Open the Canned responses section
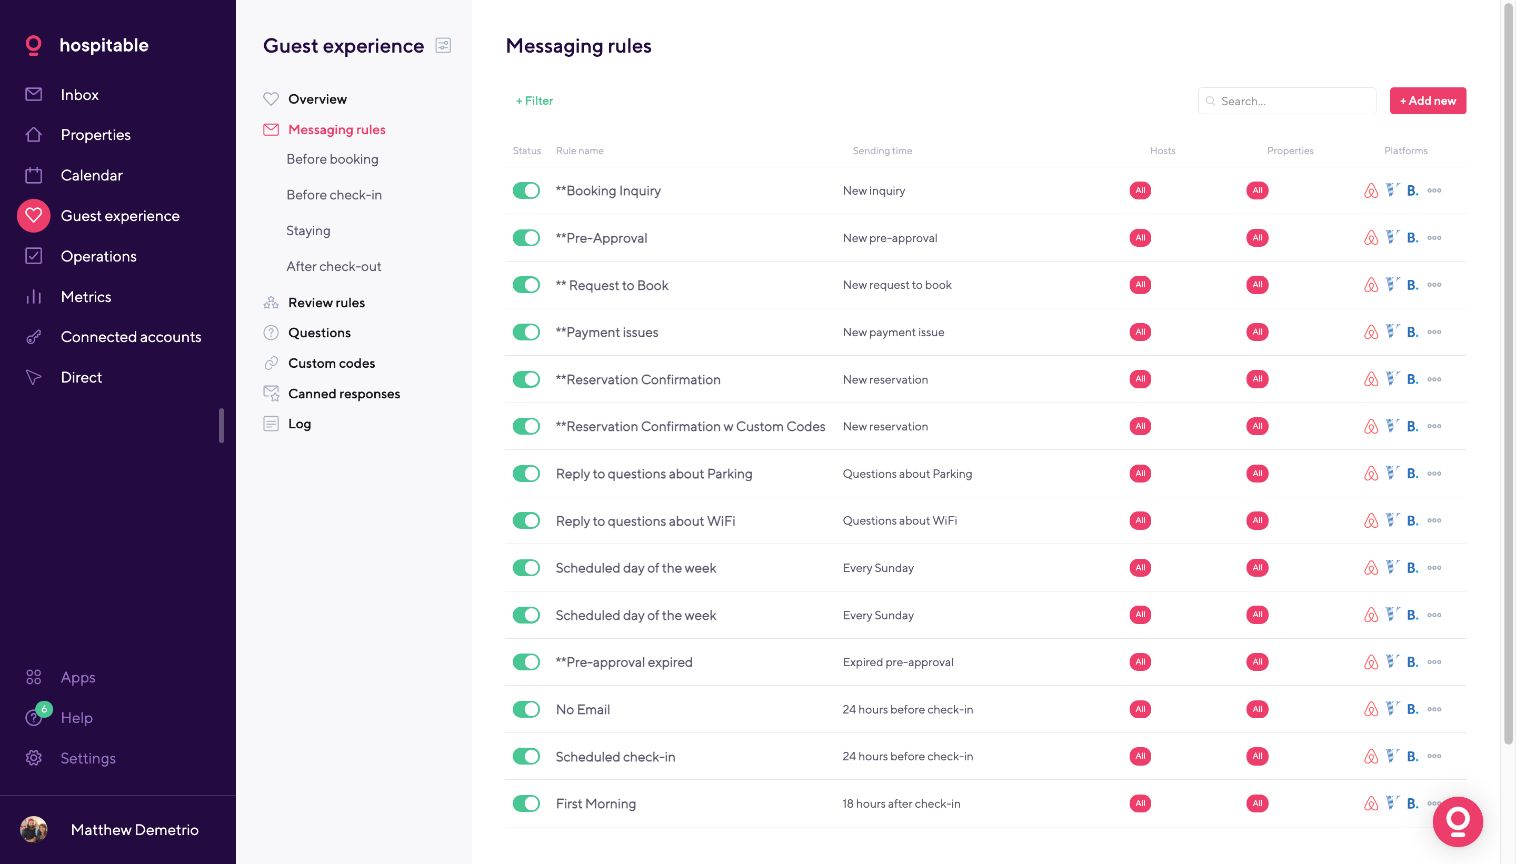This screenshot has width=1516, height=864. (344, 394)
